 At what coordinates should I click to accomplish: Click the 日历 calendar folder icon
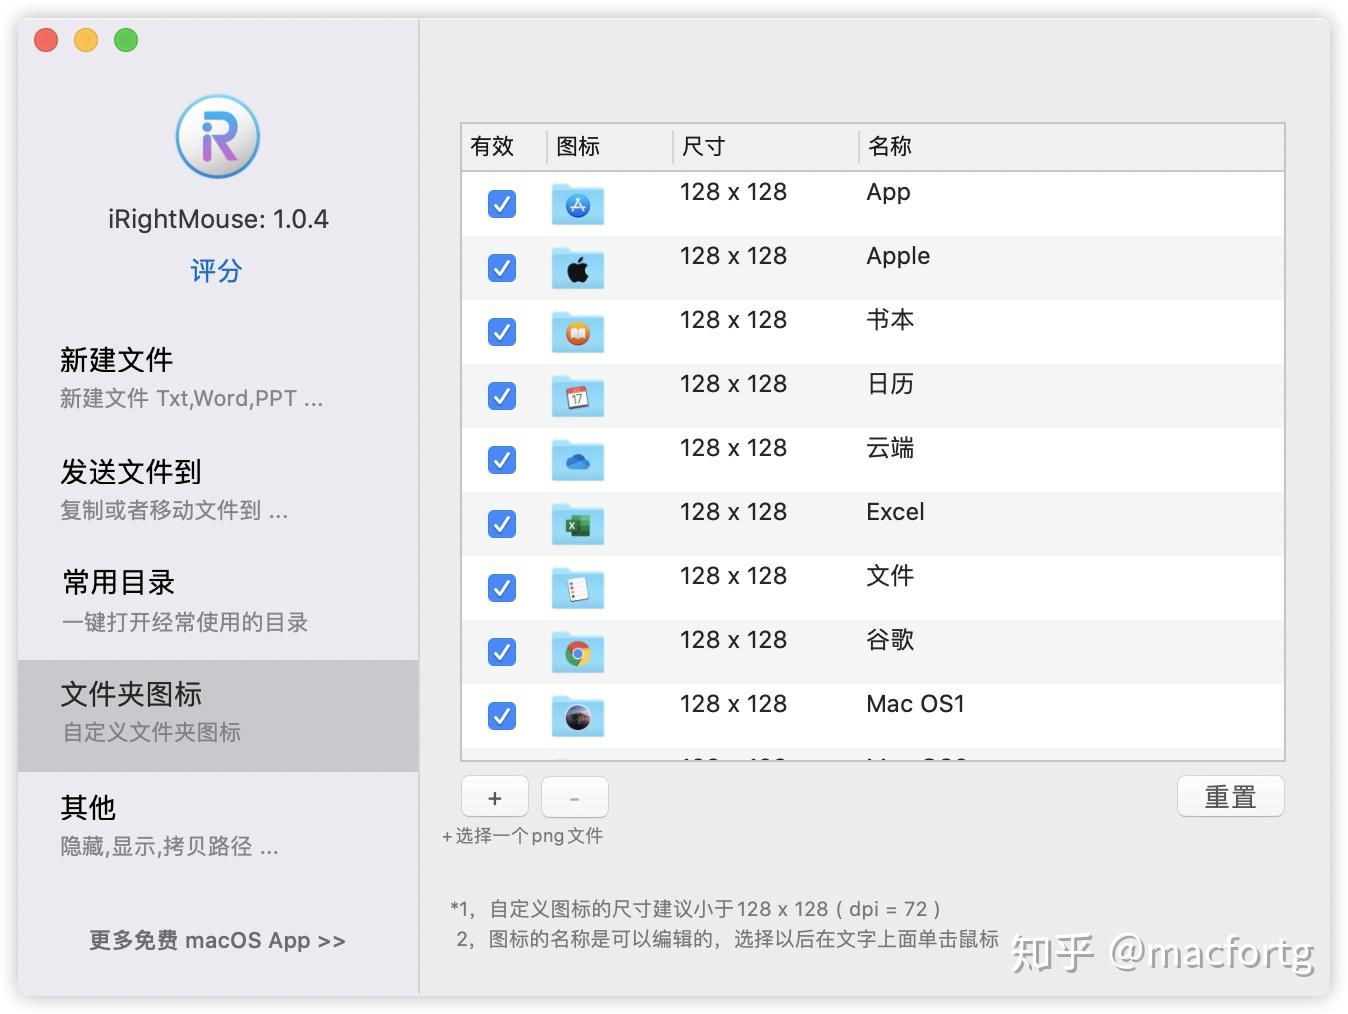[x=577, y=396]
